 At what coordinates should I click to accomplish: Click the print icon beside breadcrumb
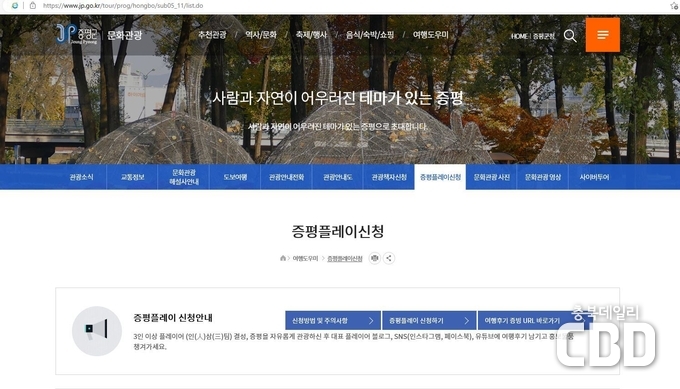pyautogui.click(x=375, y=258)
